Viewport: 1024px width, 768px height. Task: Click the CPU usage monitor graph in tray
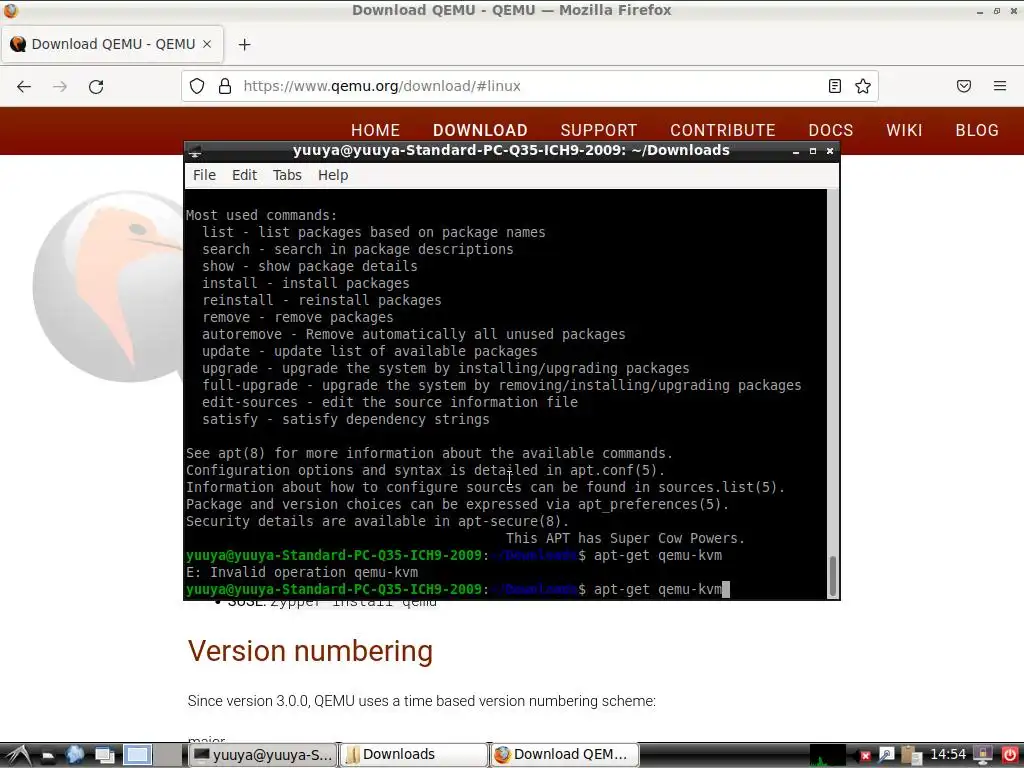[827, 755]
